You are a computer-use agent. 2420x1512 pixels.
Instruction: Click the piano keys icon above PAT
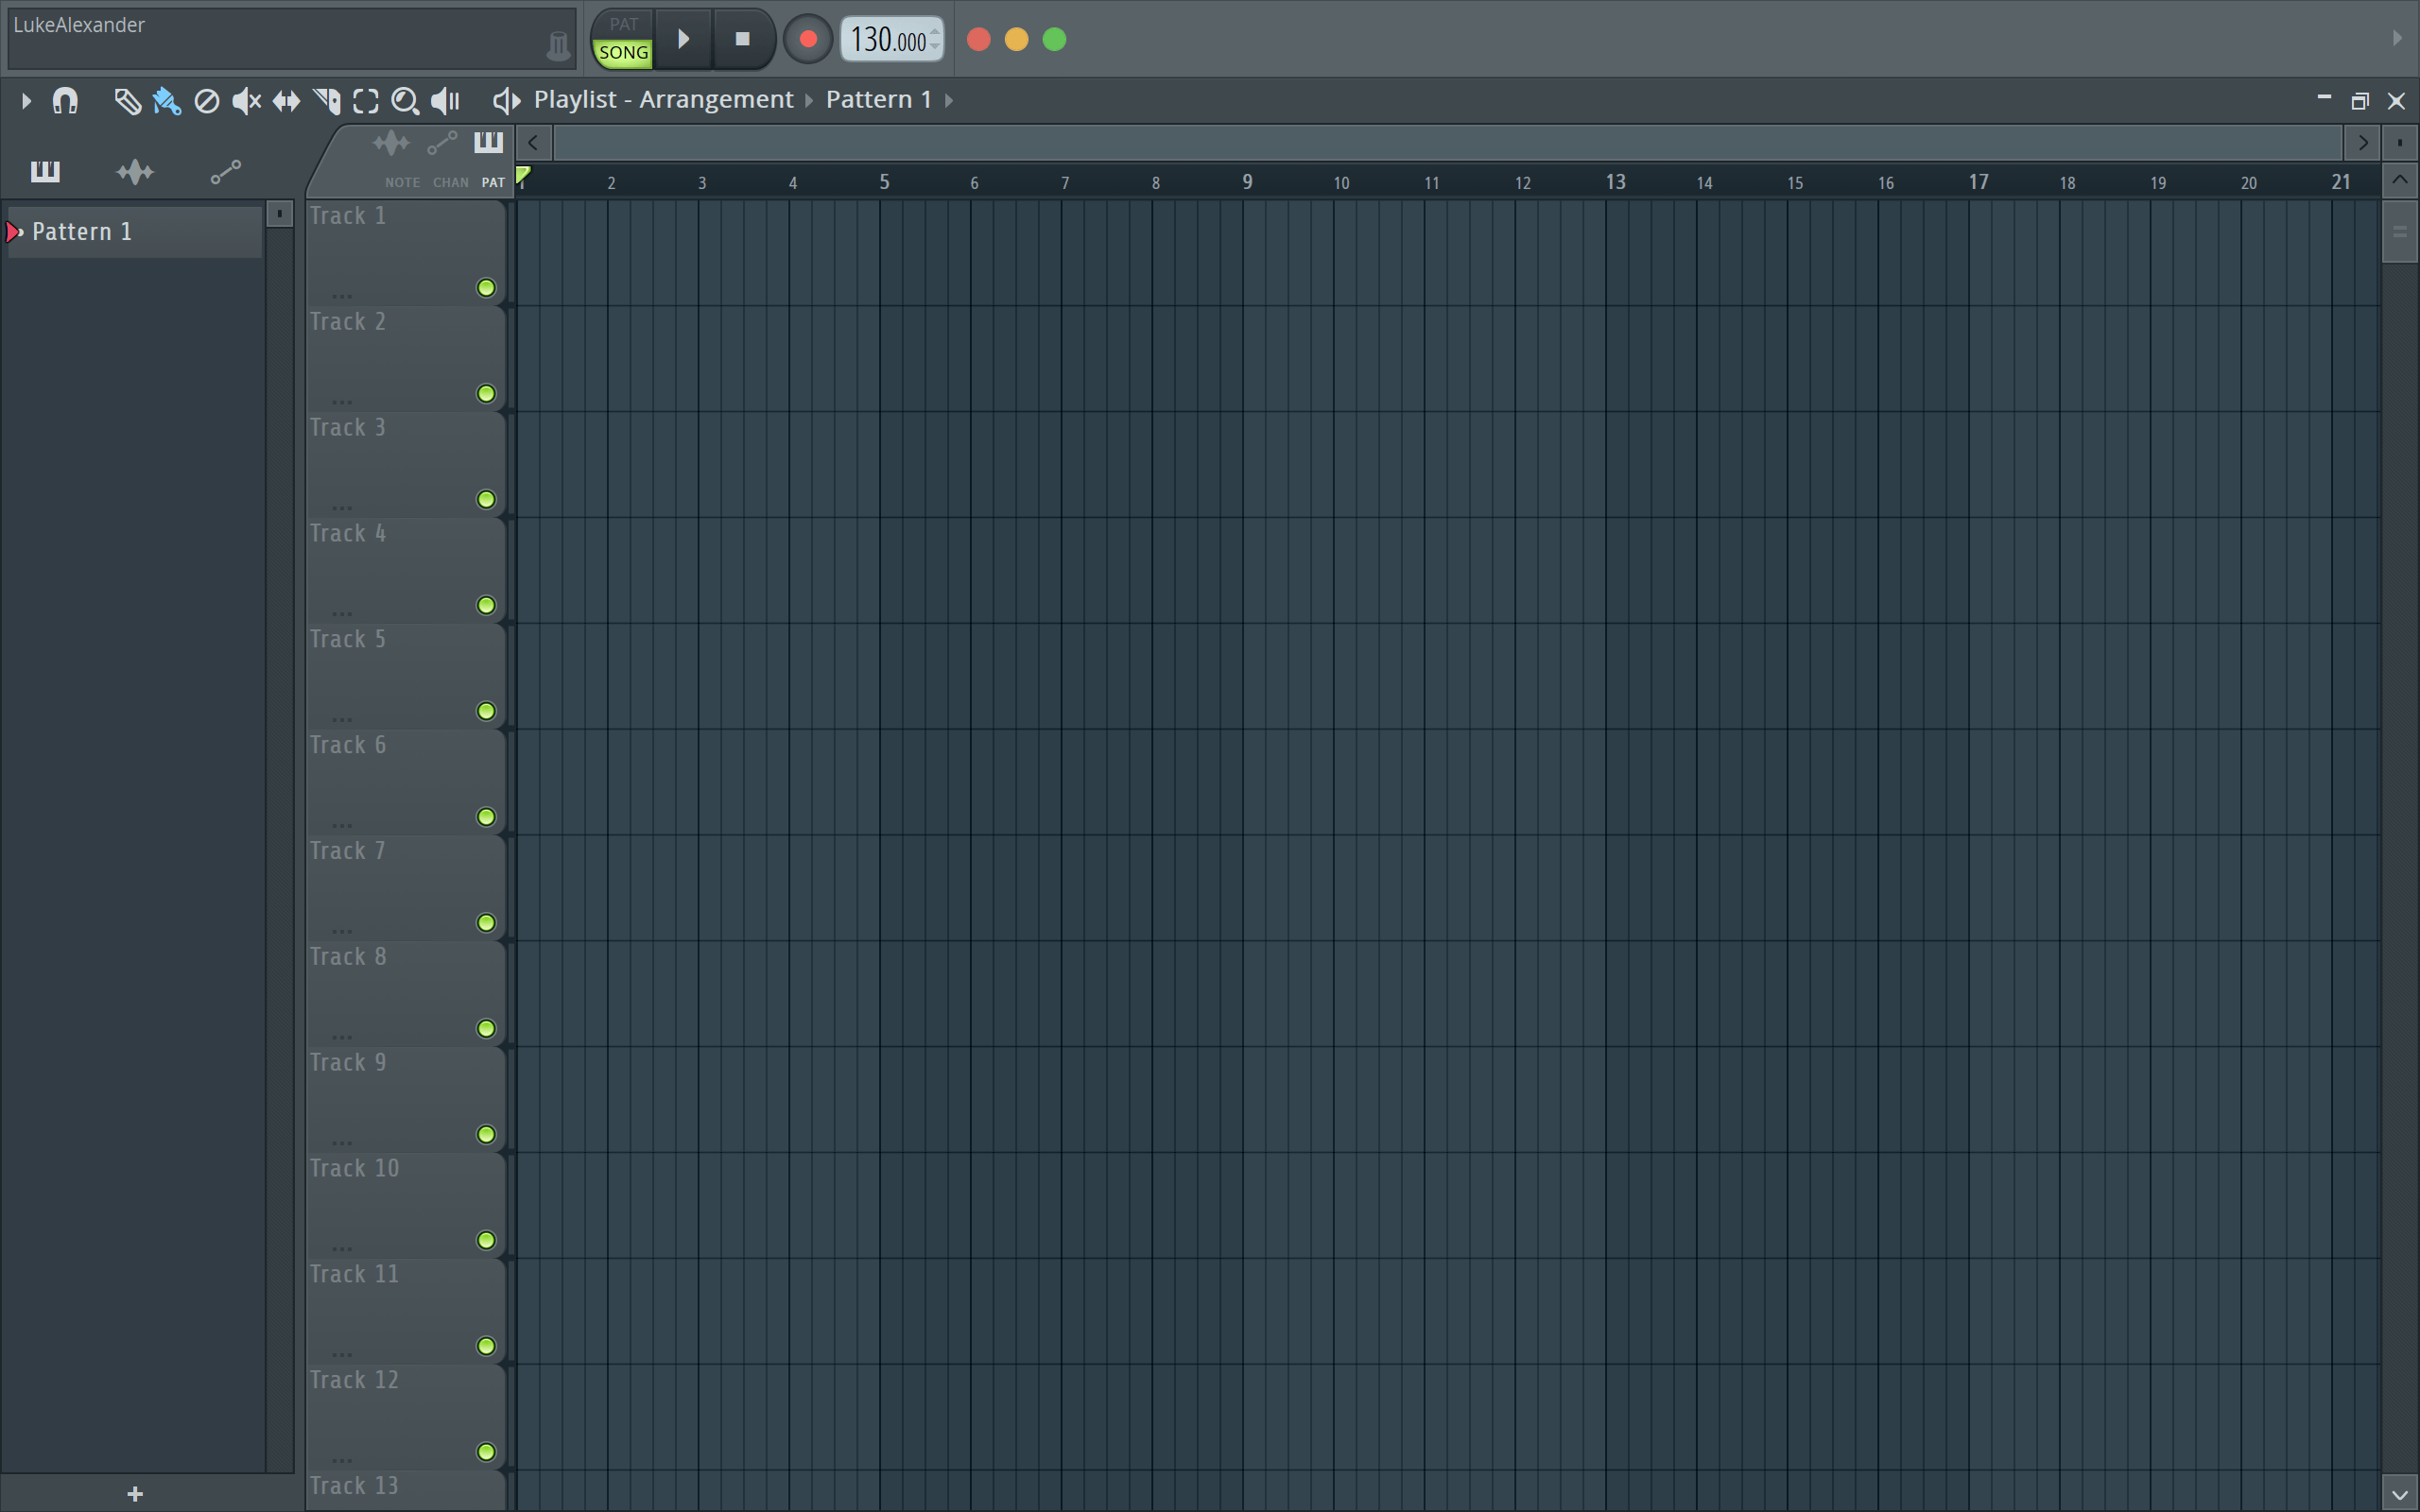tap(488, 142)
